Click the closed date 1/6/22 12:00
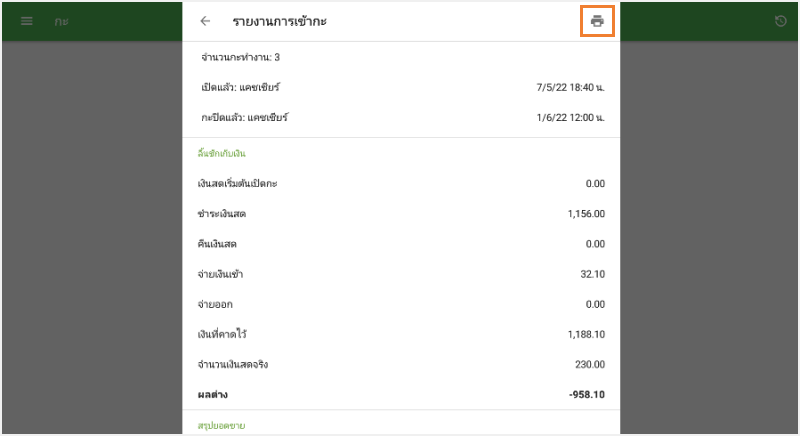 (x=570, y=118)
